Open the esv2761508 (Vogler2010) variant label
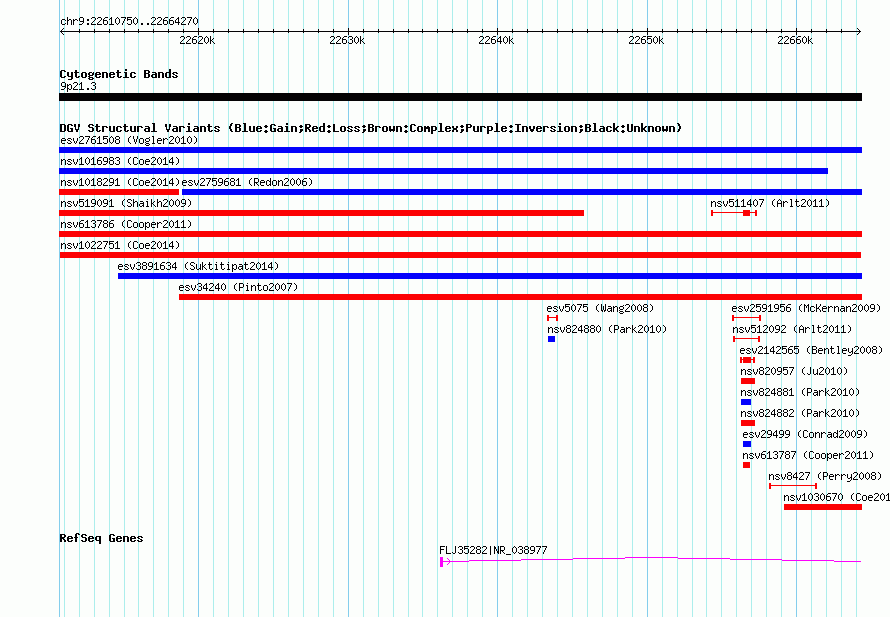This screenshot has width=890, height=617. point(129,140)
